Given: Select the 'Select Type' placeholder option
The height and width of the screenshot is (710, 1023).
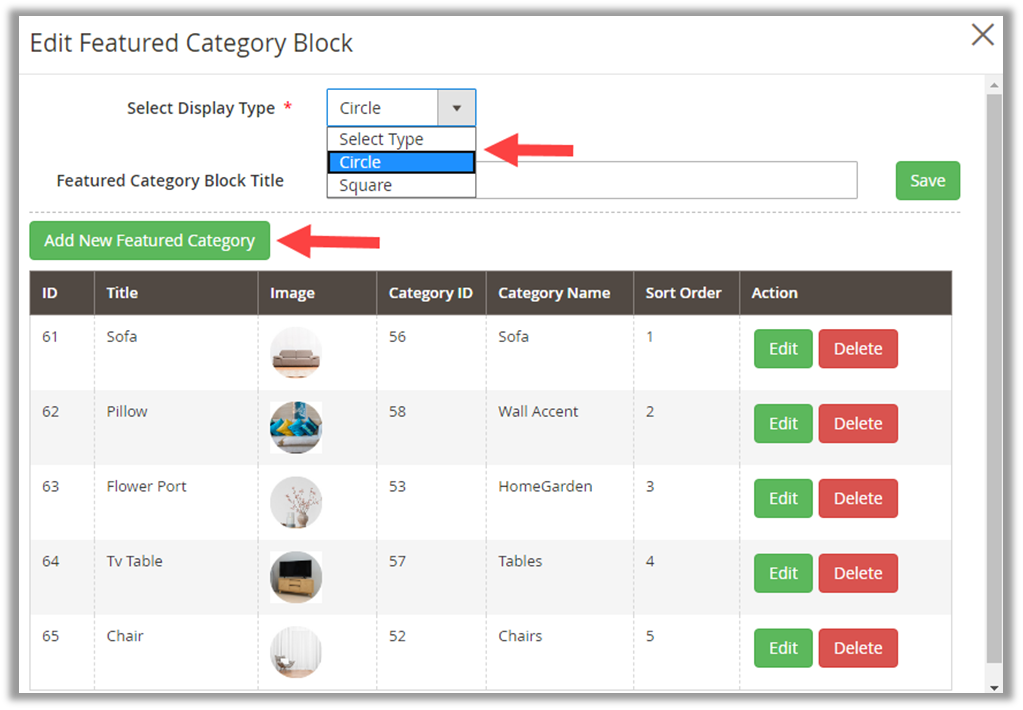Looking at the screenshot, I should pyautogui.click(x=401, y=139).
